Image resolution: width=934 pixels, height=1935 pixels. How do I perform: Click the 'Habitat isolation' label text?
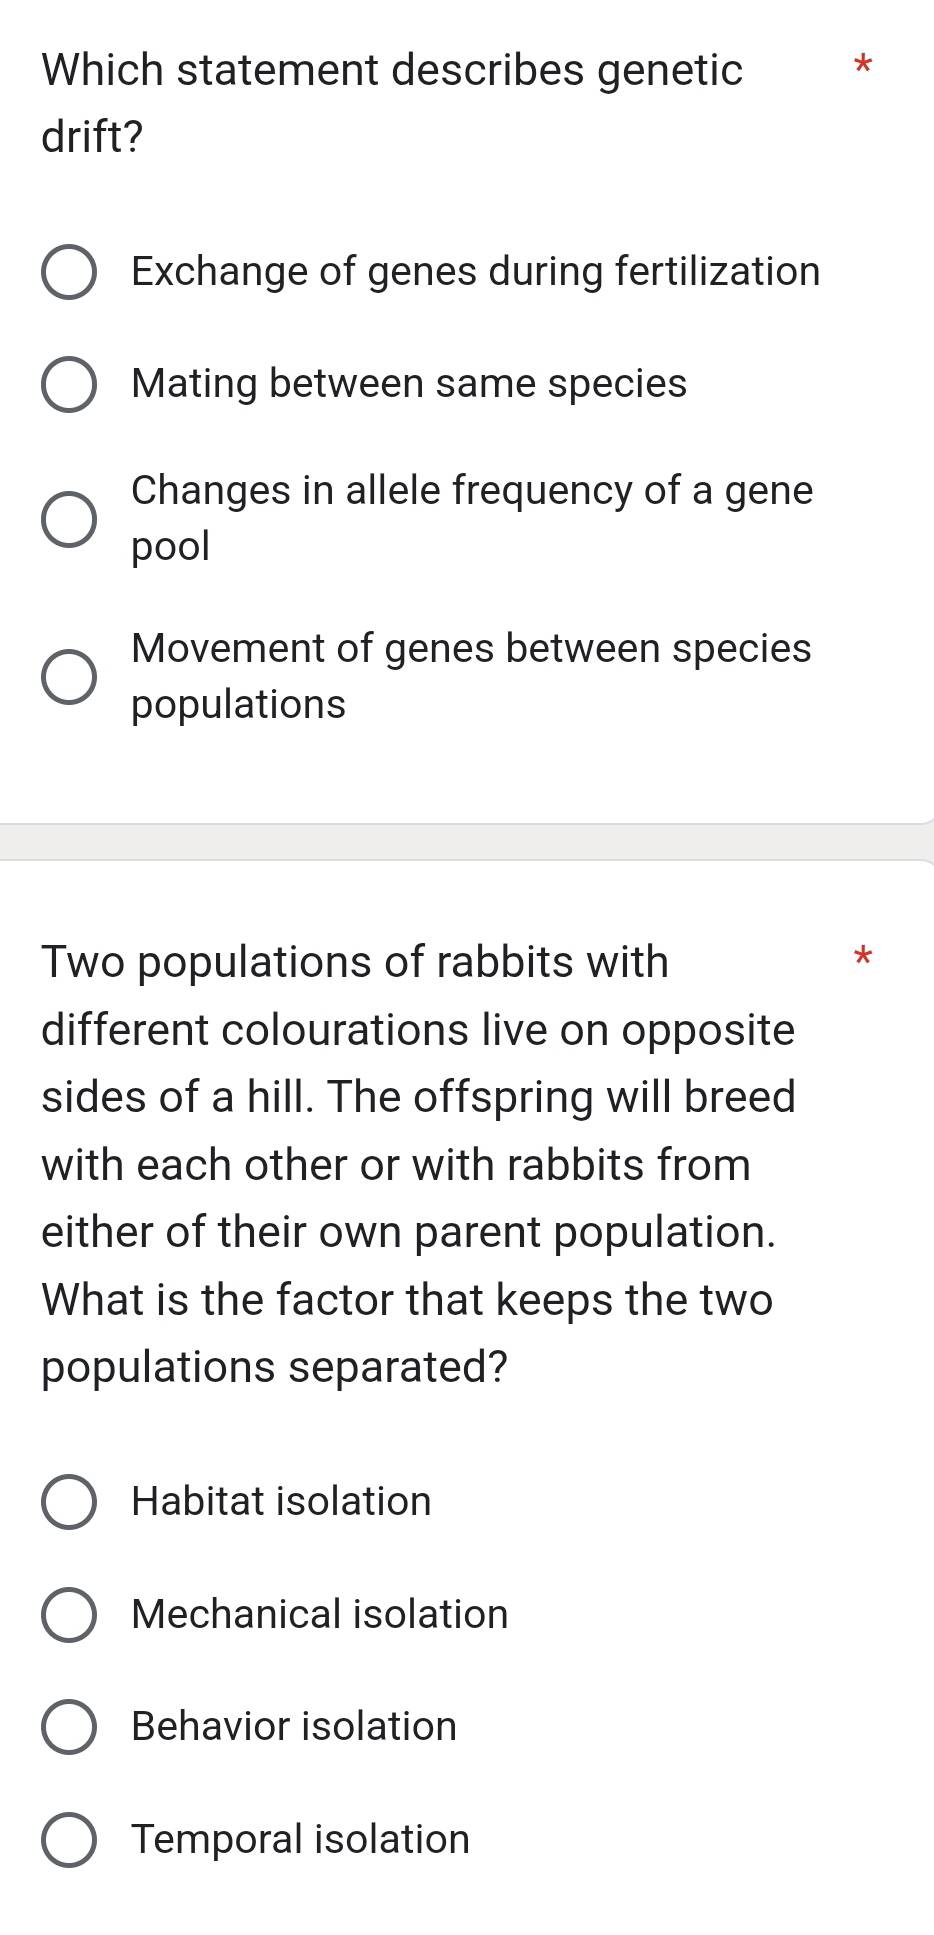[x=280, y=1500]
